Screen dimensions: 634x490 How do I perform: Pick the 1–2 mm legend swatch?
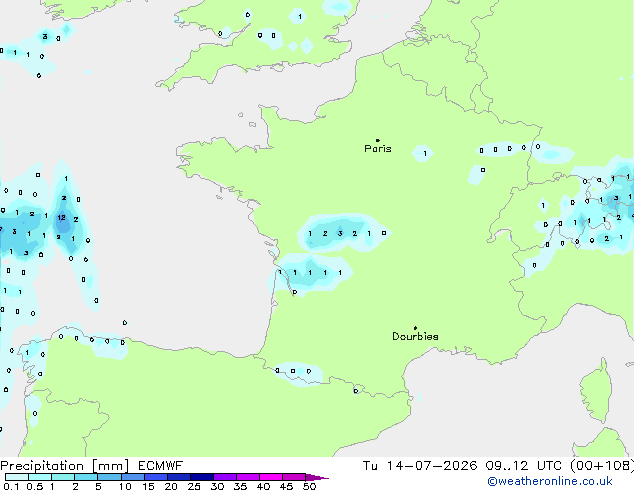pos(63,477)
